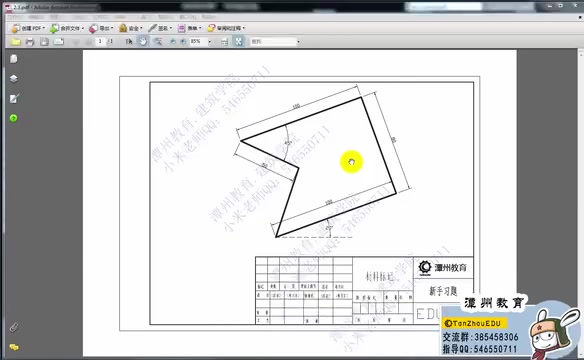
Task: Open the Pages panel in sidebar
Action: point(14,59)
